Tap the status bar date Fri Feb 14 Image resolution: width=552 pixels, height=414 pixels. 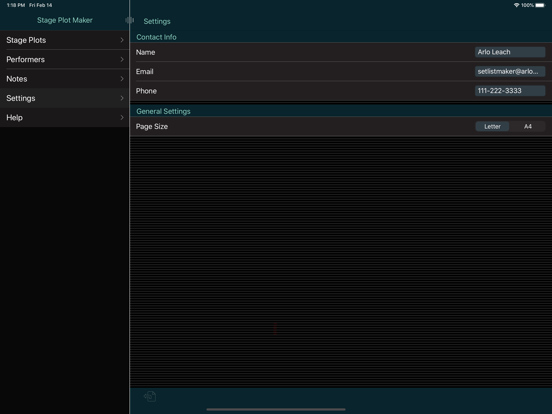[40, 5]
